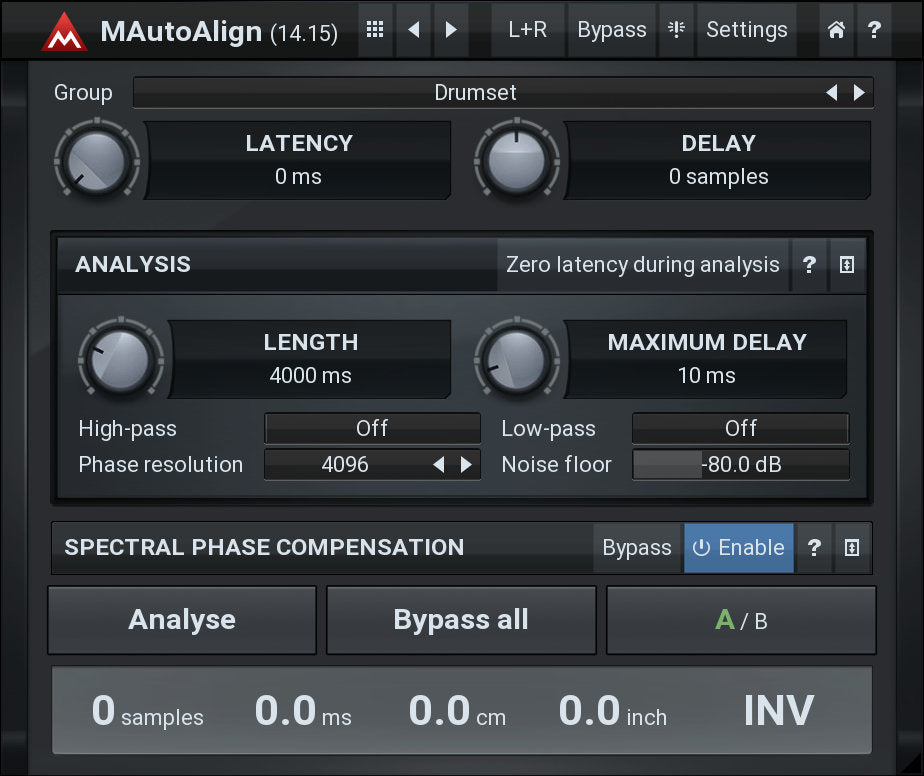
Task: Open help for the Analysis section
Action: pyautogui.click(x=809, y=265)
